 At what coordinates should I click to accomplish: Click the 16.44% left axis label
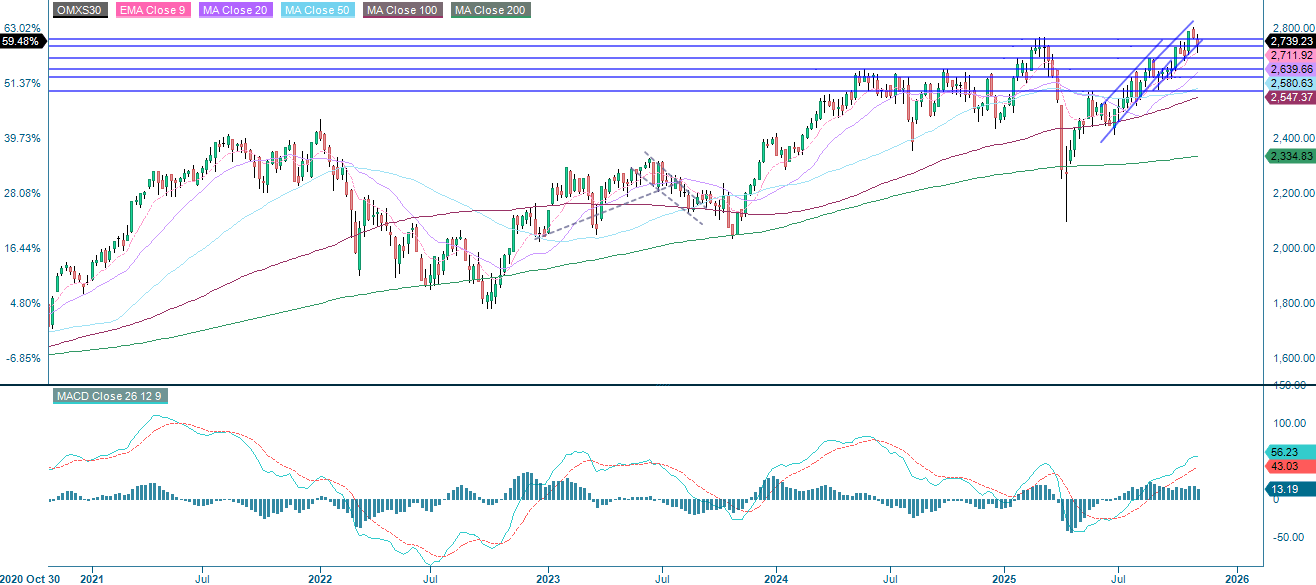pyautogui.click(x=22, y=248)
